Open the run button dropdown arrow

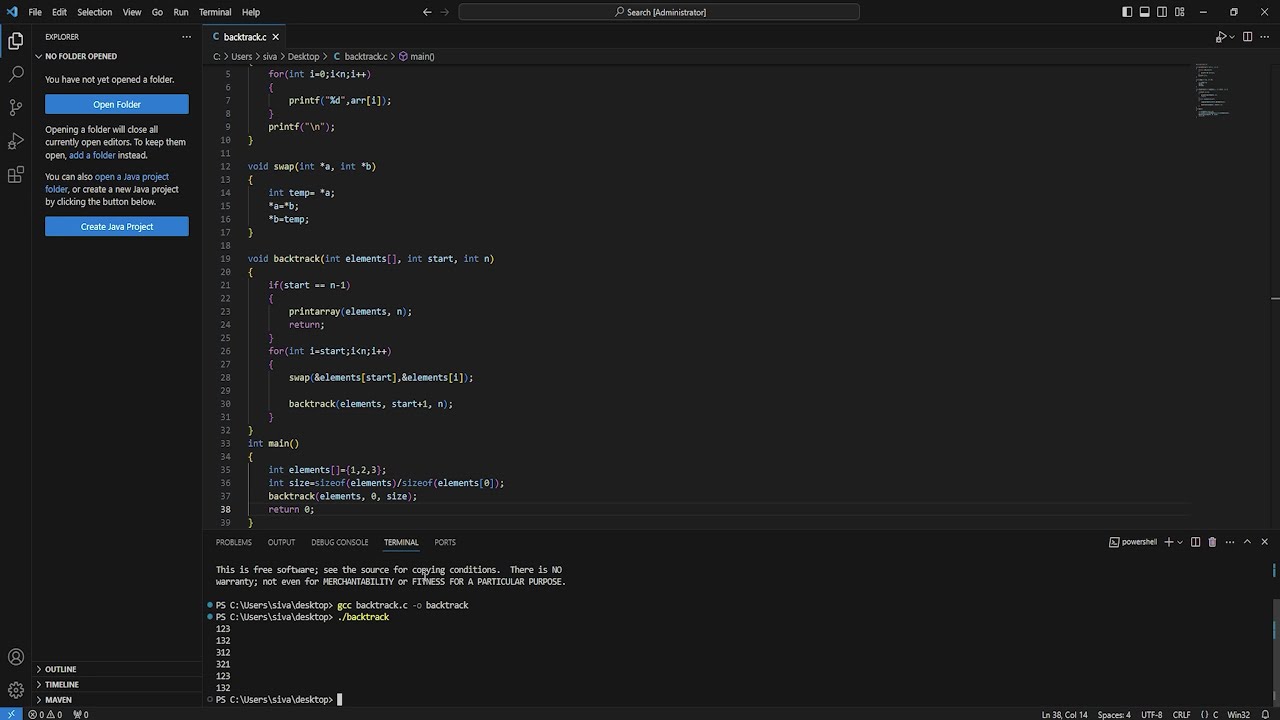[x=1232, y=37]
